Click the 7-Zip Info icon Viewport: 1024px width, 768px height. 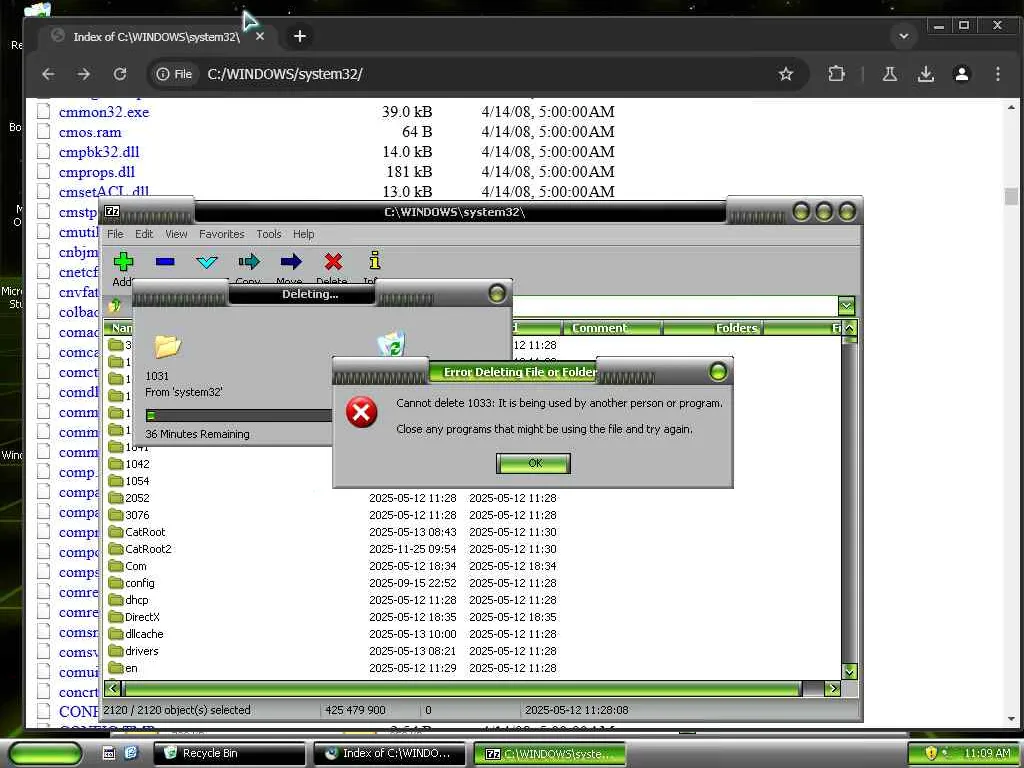tap(375, 261)
